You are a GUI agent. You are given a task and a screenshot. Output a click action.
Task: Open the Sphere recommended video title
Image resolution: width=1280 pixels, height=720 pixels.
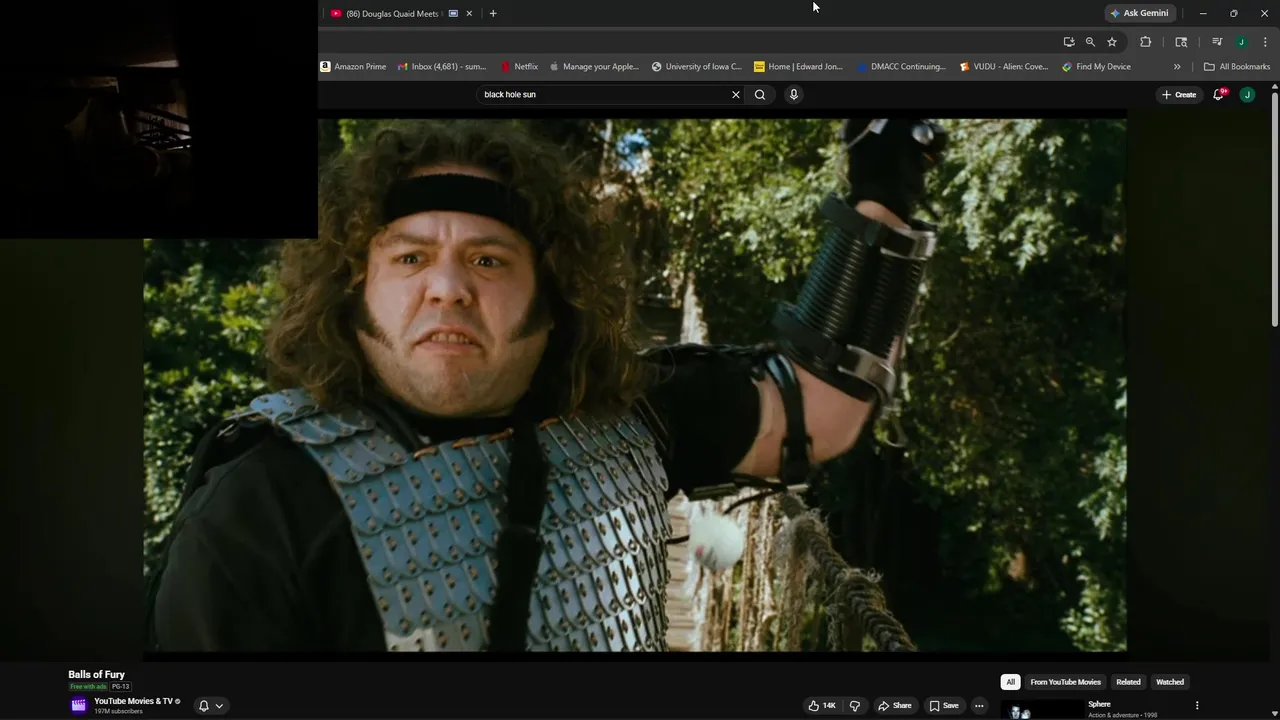(x=1099, y=704)
